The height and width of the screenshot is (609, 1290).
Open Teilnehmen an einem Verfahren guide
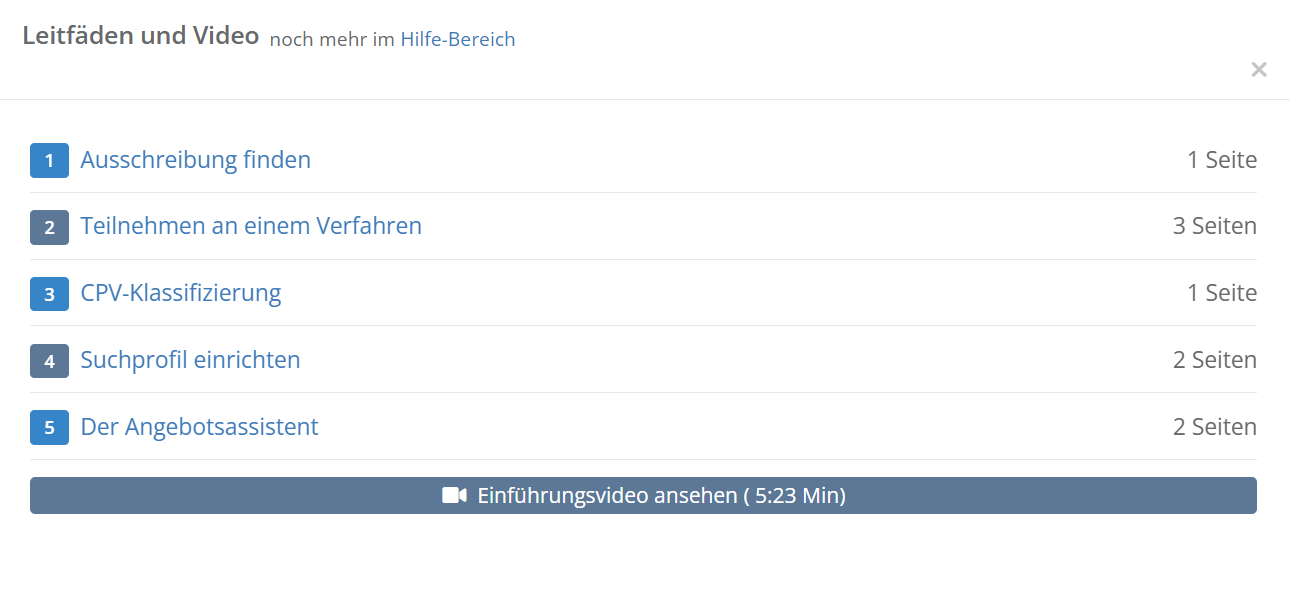click(251, 226)
